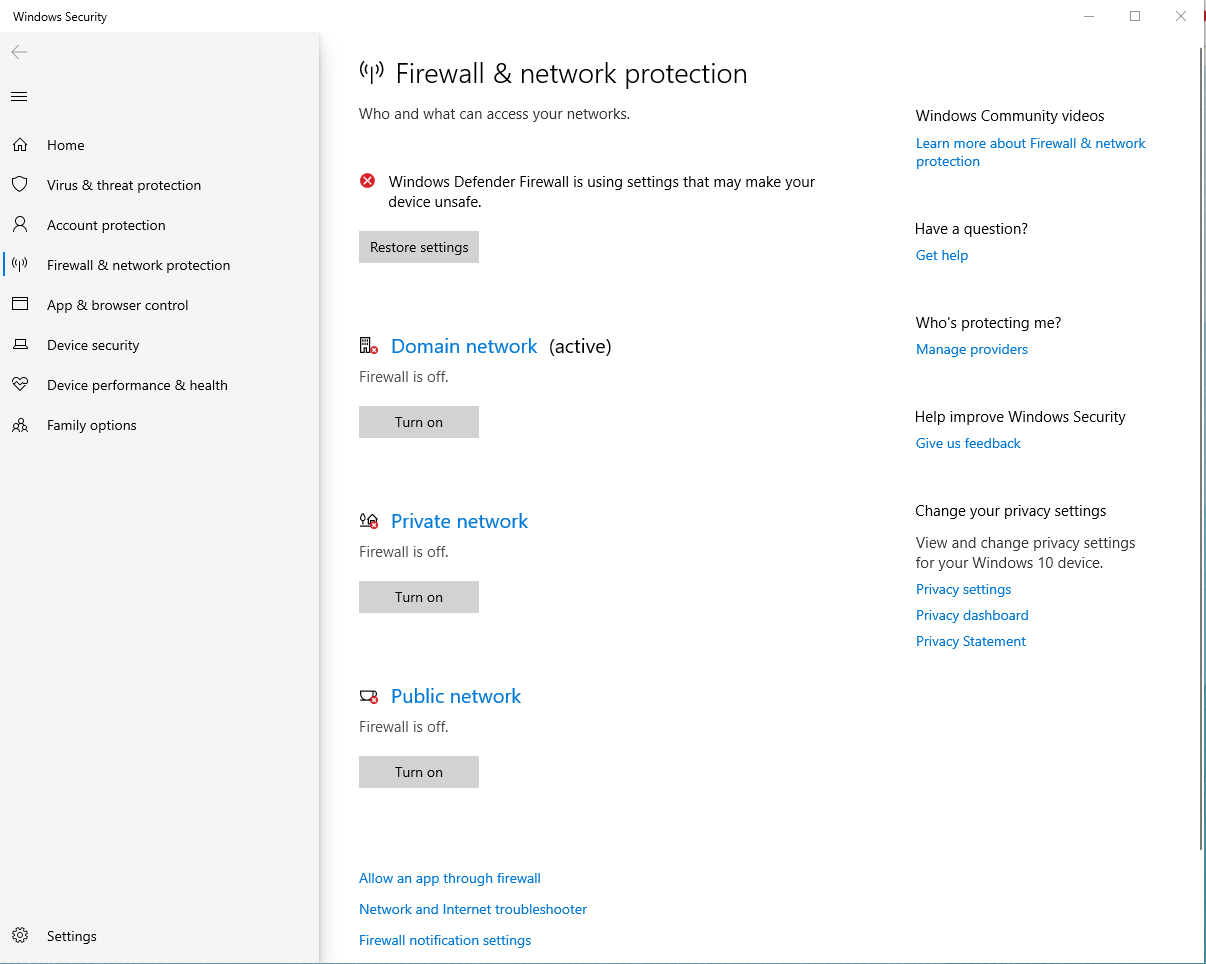
Task: Open Account protection section
Action: coord(106,225)
